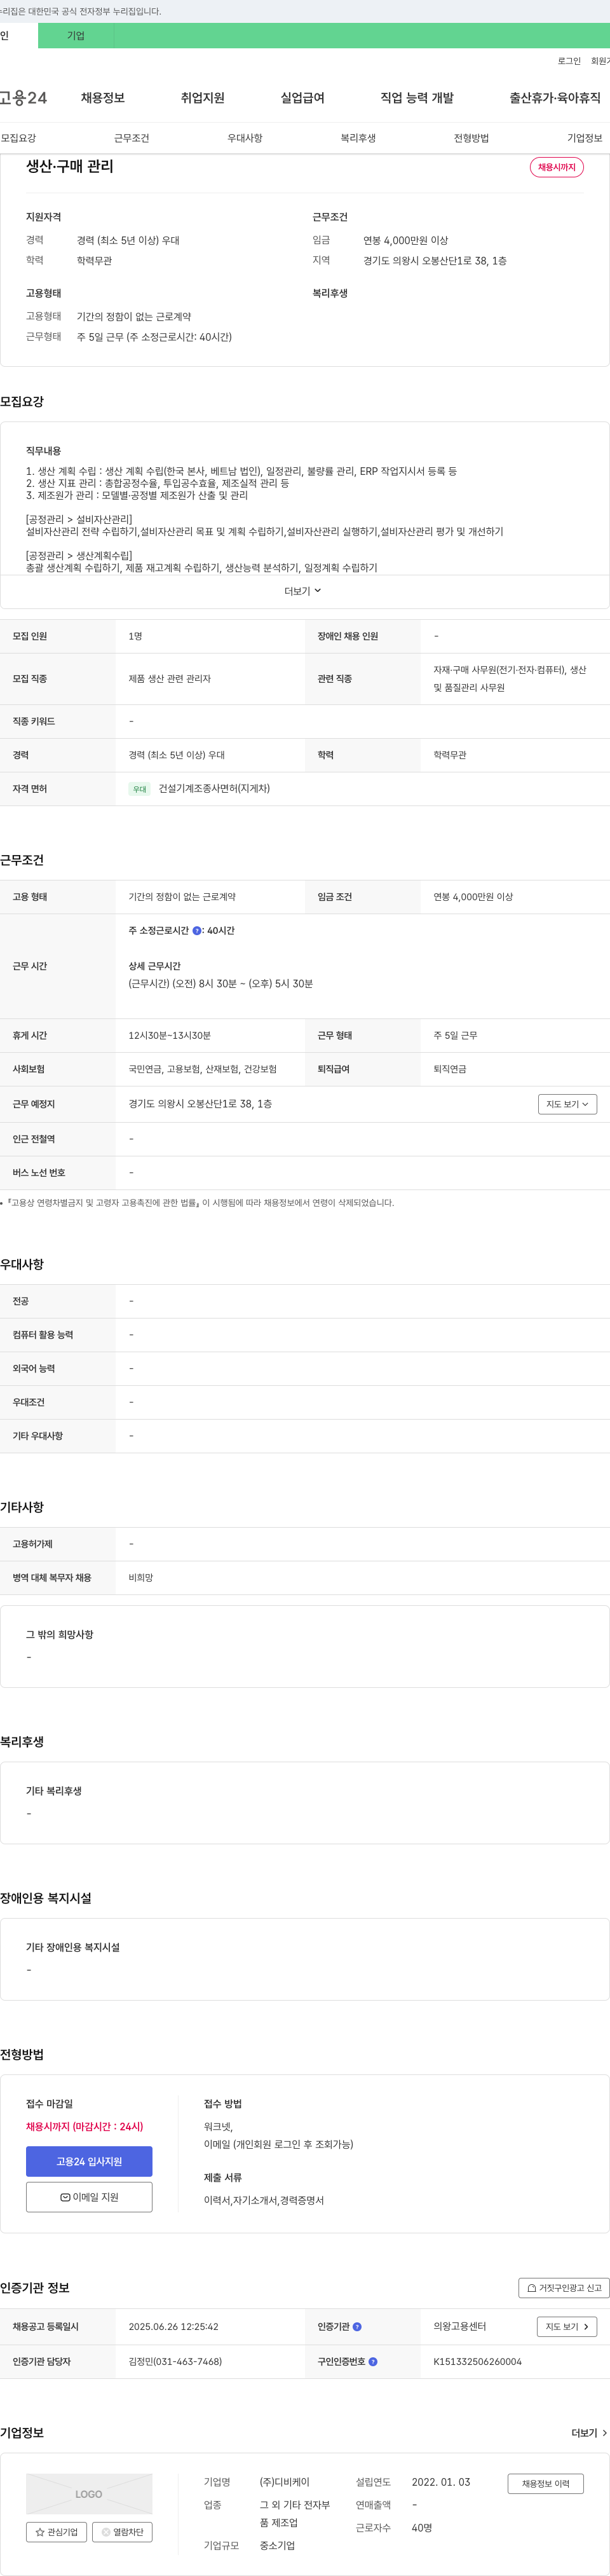Open 채용정보 이력 button
610x2576 pixels.
point(545,2483)
